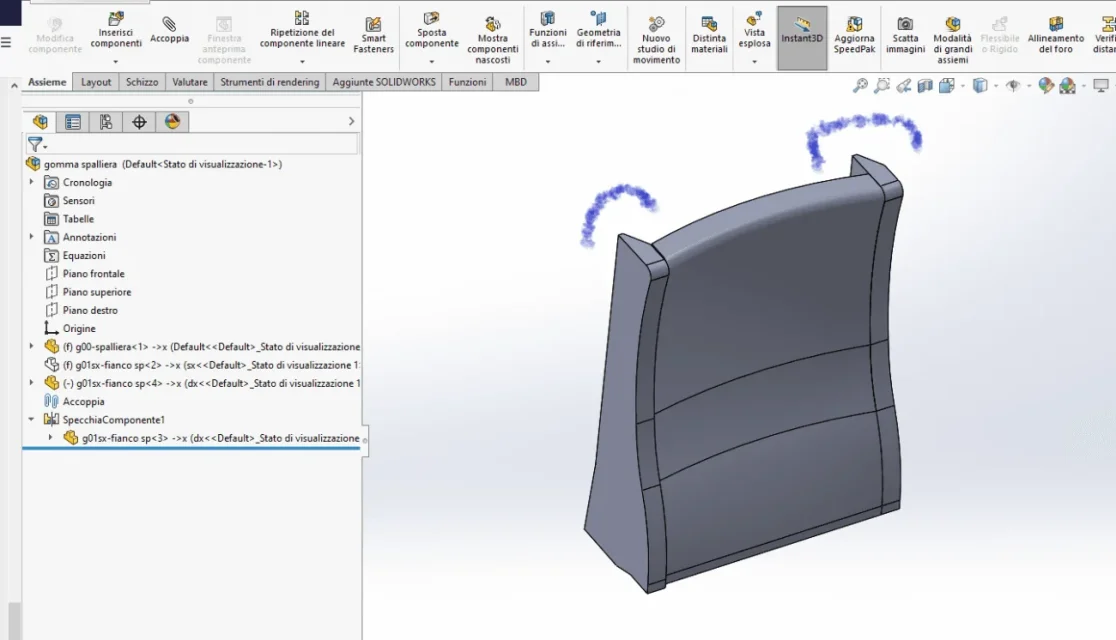The width and height of the screenshot is (1116, 640).
Task: Click the previous view icon
Action: click(x=904, y=86)
